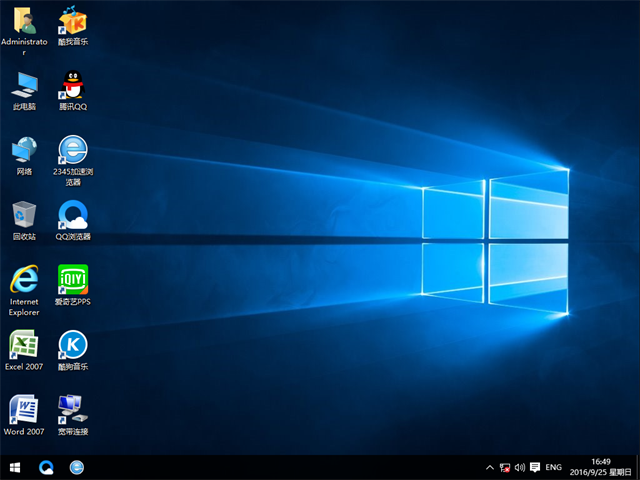Select the Word 2007 shortcut
This screenshot has height=480, width=640.
click(x=24, y=410)
